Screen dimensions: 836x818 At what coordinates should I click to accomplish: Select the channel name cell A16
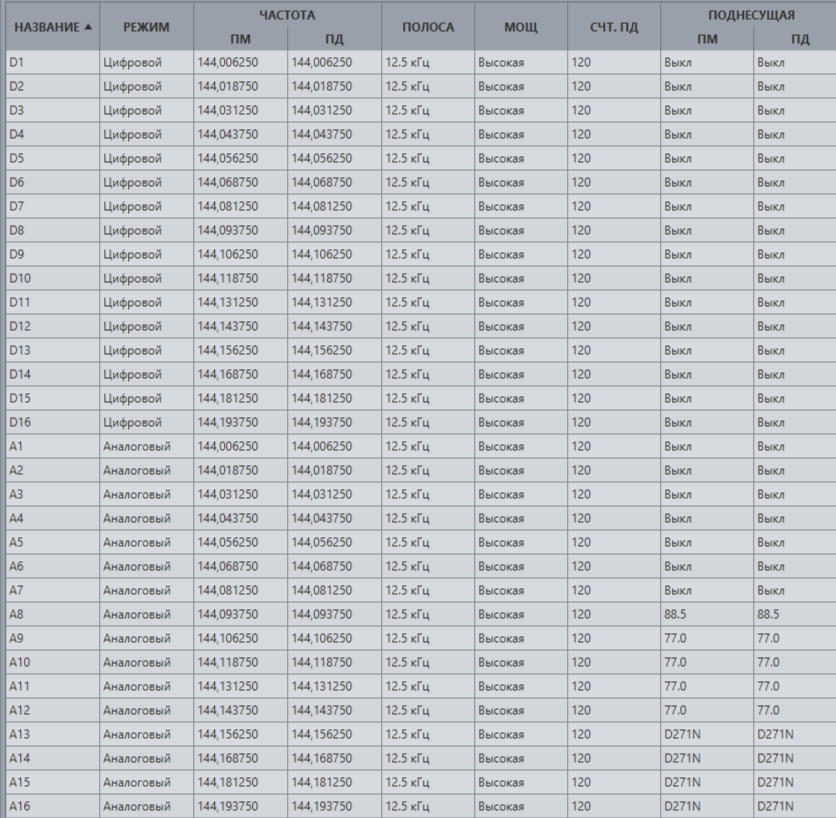click(52, 806)
